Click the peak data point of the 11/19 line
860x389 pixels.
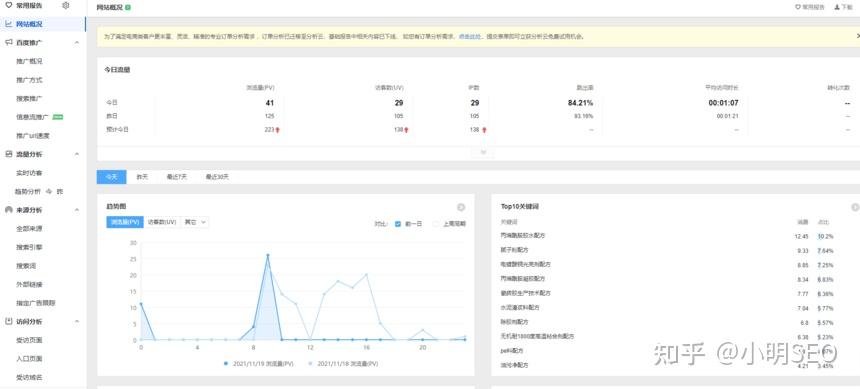pyautogui.click(x=268, y=255)
